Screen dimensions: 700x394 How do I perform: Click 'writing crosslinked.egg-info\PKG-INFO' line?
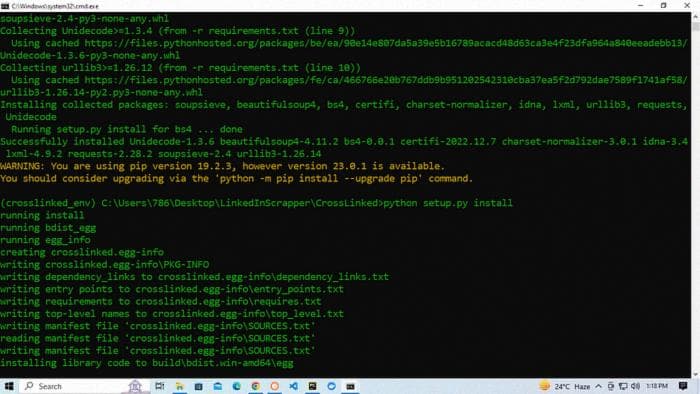tap(104, 265)
